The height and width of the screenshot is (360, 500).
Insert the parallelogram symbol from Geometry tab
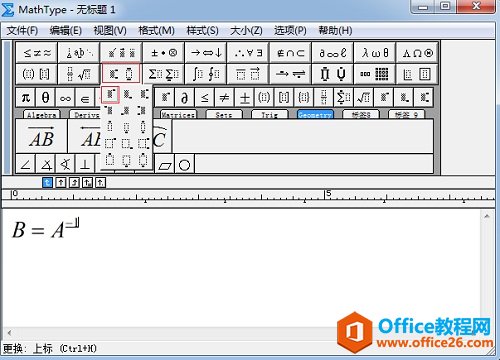165,164
